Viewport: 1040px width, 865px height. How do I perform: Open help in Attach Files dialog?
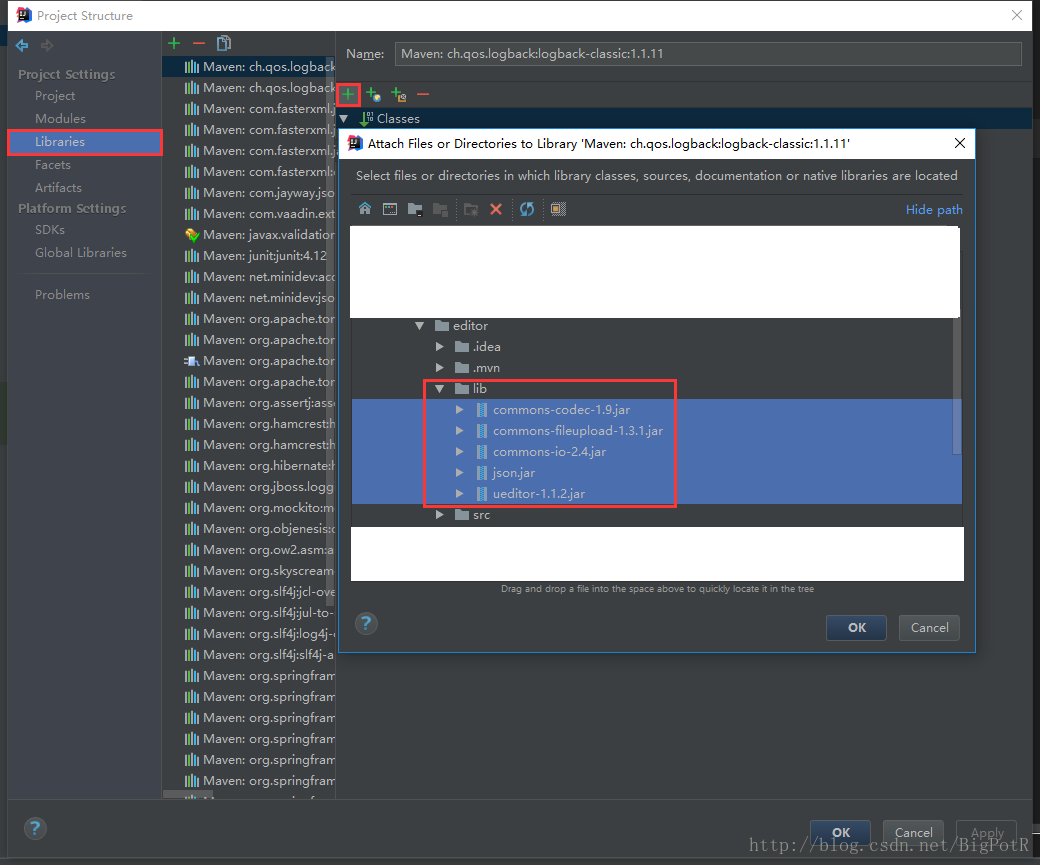point(366,623)
